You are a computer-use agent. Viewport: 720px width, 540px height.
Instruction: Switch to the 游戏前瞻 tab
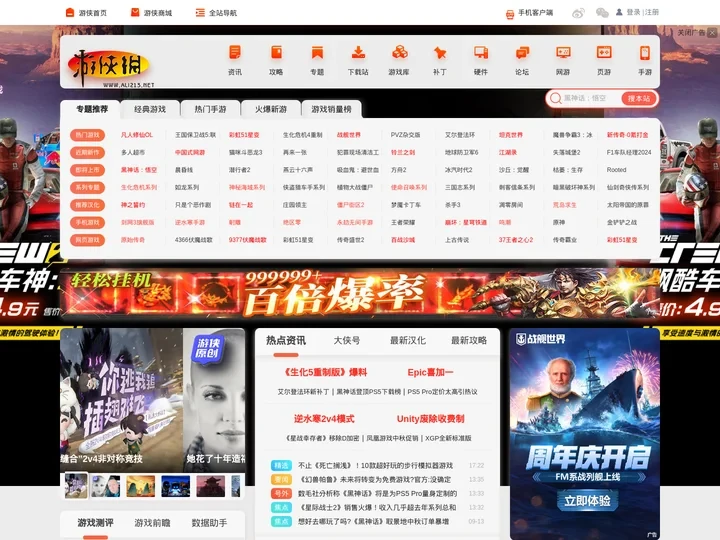[152, 523]
